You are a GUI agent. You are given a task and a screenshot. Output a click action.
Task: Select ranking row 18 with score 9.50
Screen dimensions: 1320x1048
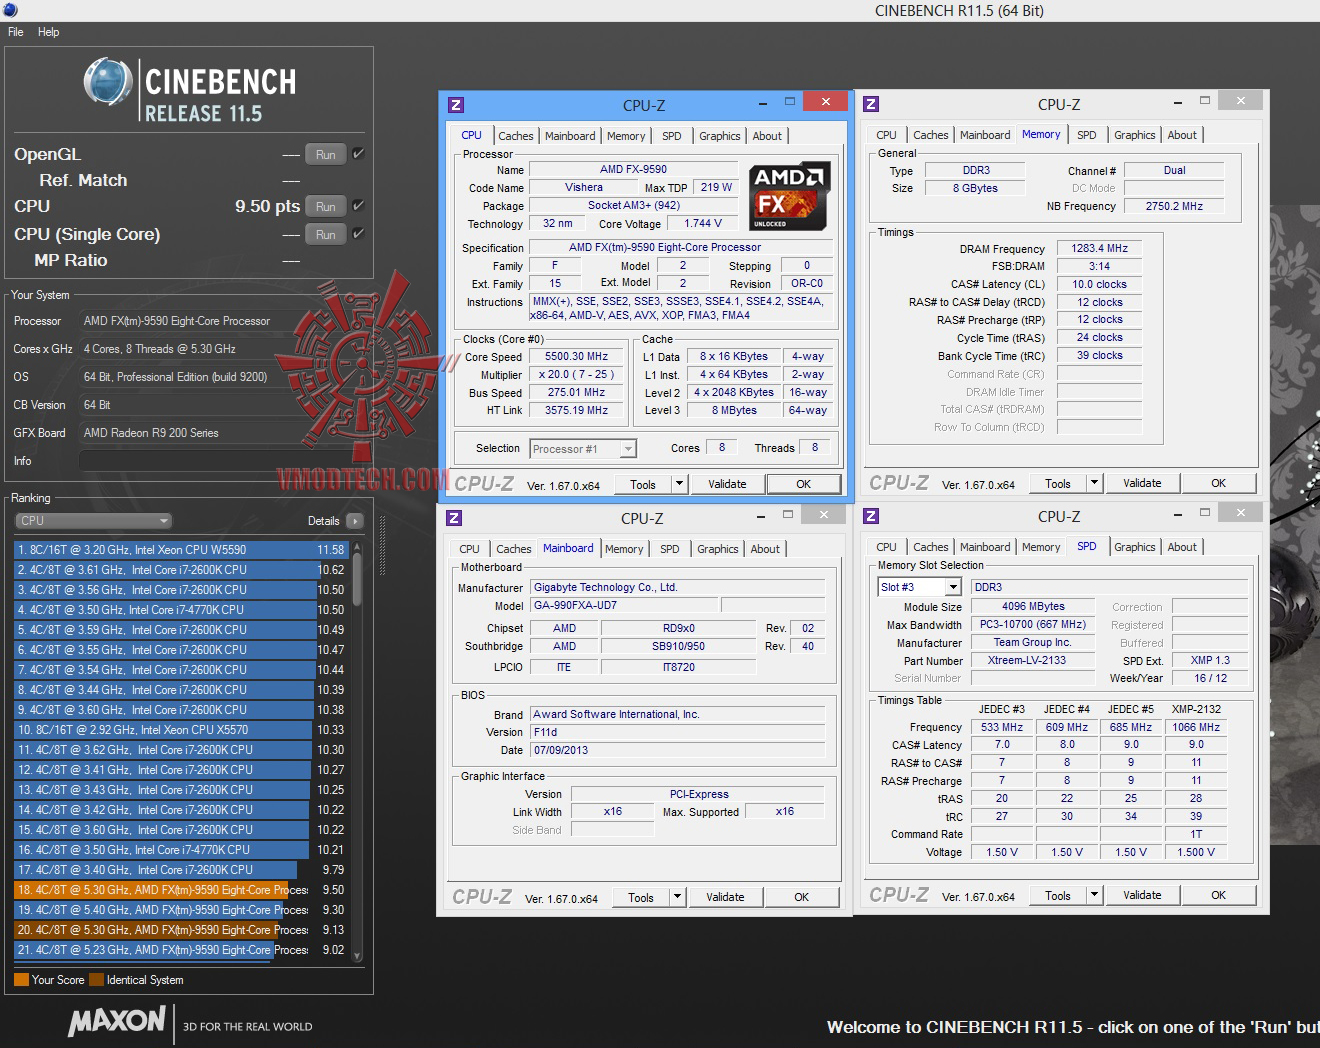(x=181, y=890)
